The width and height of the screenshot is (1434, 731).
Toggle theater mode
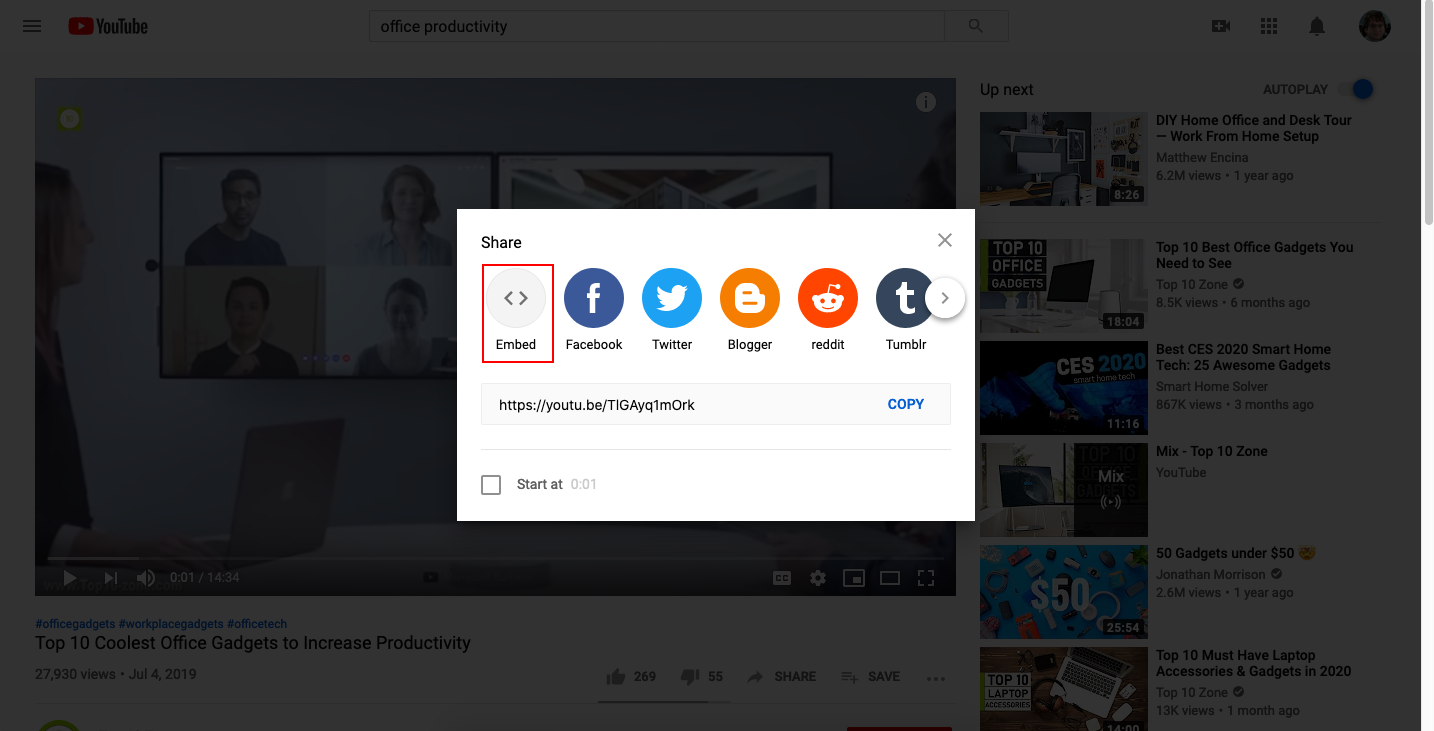[x=890, y=577]
